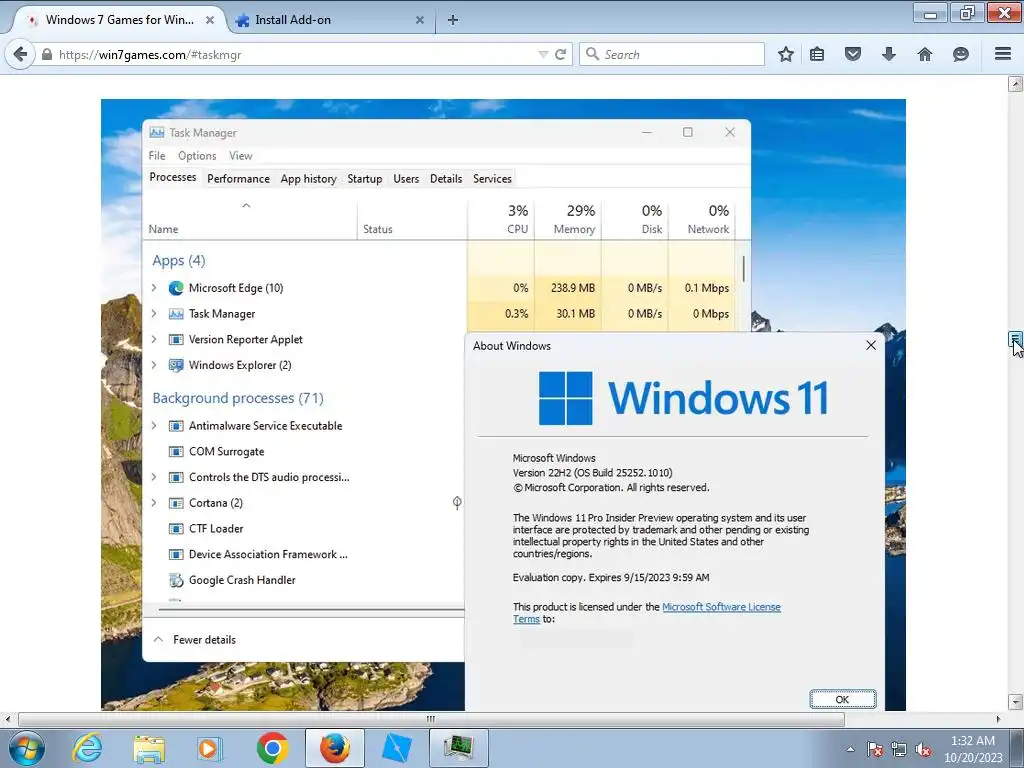Go to Firefox Home icon
Screen dimensions: 1024x768
[x=925, y=54]
